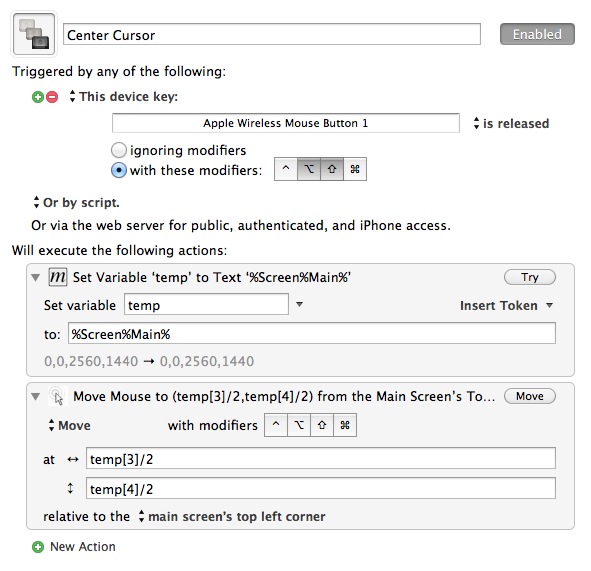Toggle Option modifier in trigger modifiers

[309, 169]
